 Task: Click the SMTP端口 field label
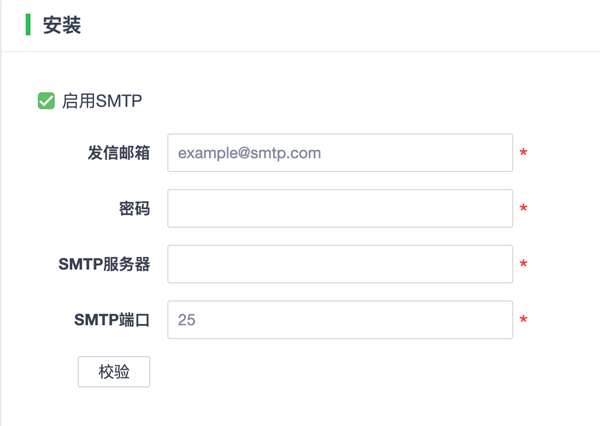[111, 320]
